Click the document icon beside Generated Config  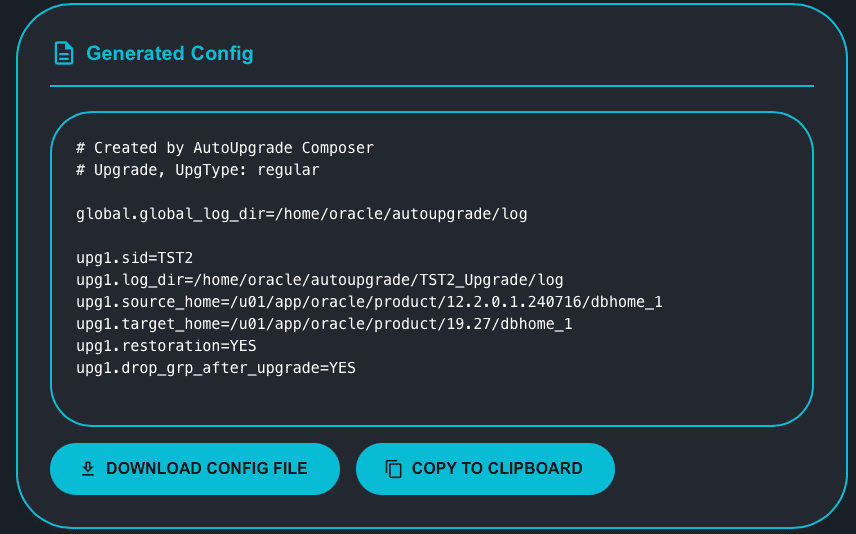tap(64, 53)
